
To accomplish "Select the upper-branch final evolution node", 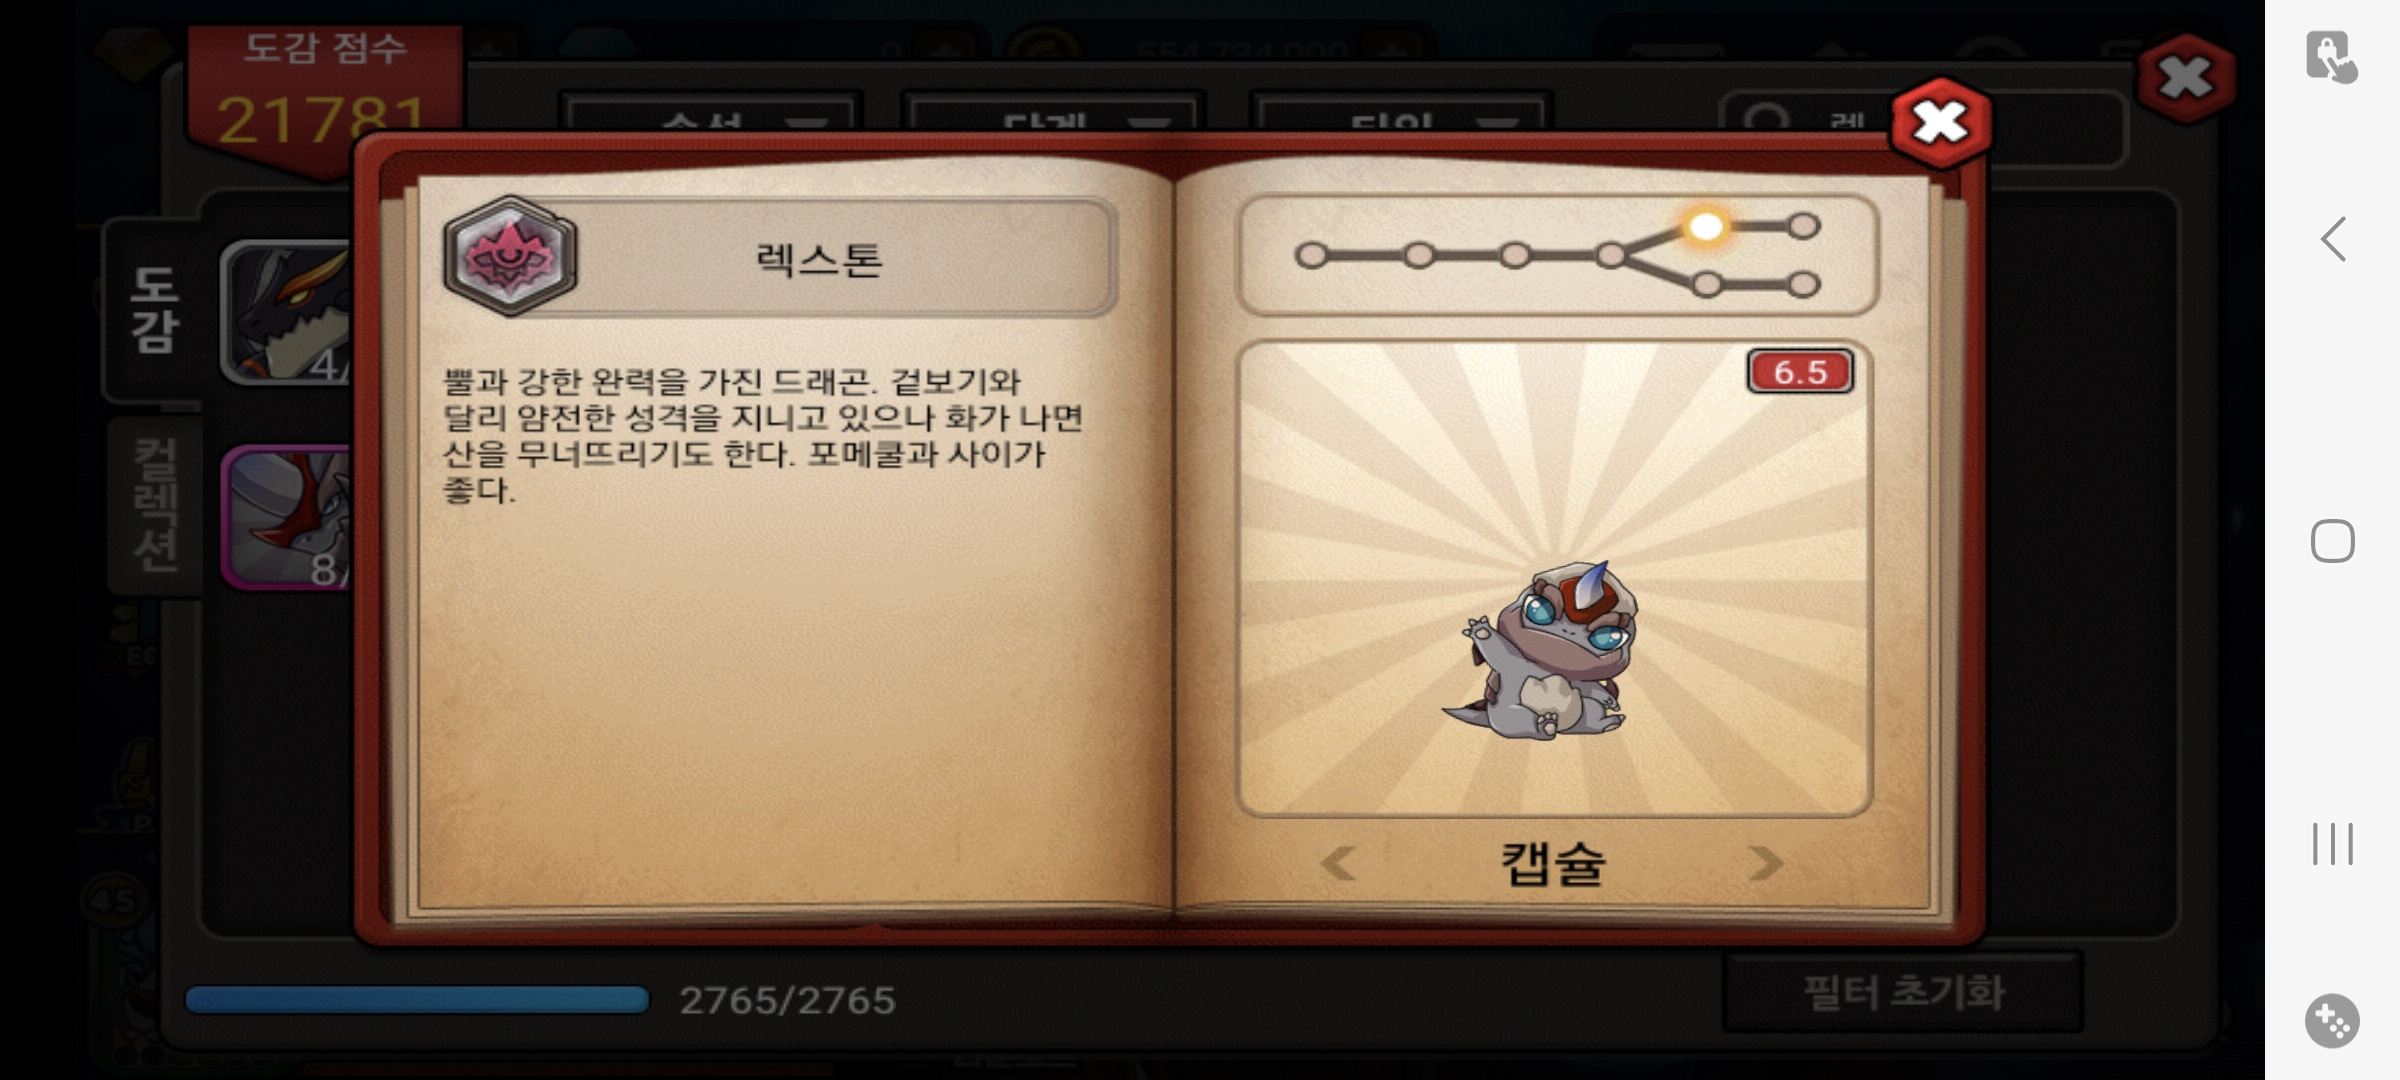I will pyautogui.click(x=1803, y=226).
